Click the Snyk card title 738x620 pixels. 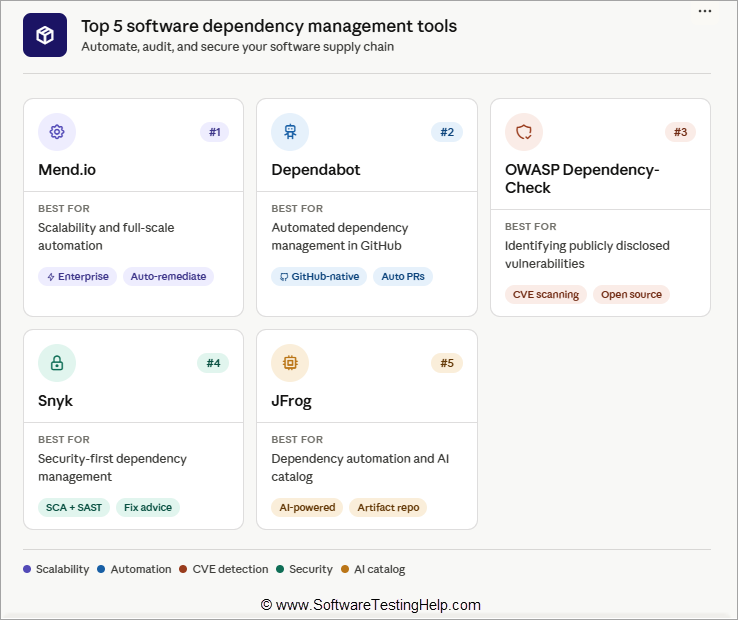tap(56, 401)
